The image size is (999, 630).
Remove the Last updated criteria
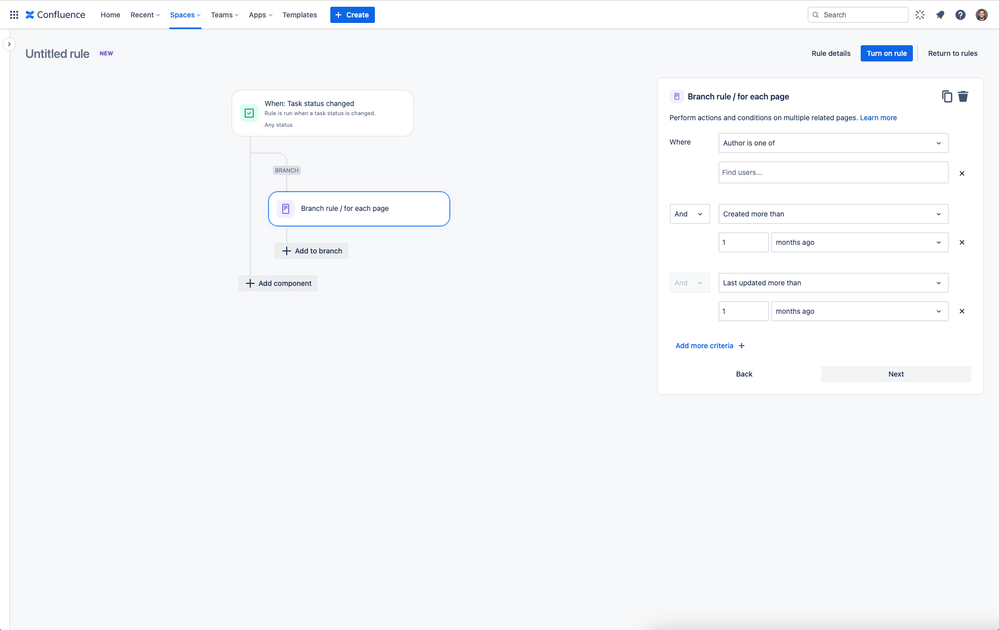click(962, 311)
